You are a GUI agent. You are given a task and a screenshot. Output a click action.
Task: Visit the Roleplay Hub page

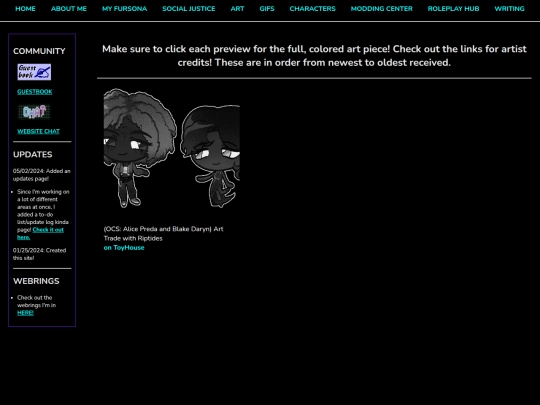[453, 9]
